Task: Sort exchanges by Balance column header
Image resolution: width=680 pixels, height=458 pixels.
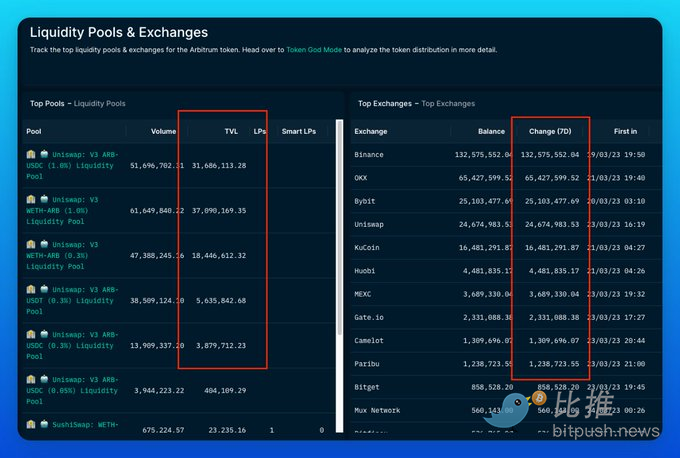Action: (x=491, y=131)
